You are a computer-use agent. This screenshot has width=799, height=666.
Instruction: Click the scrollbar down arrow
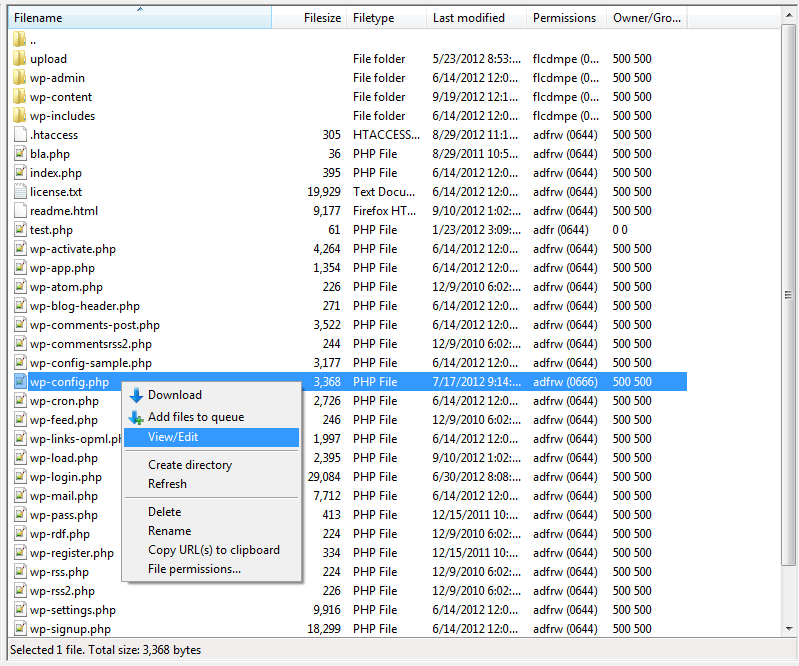click(x=789, y=628)
